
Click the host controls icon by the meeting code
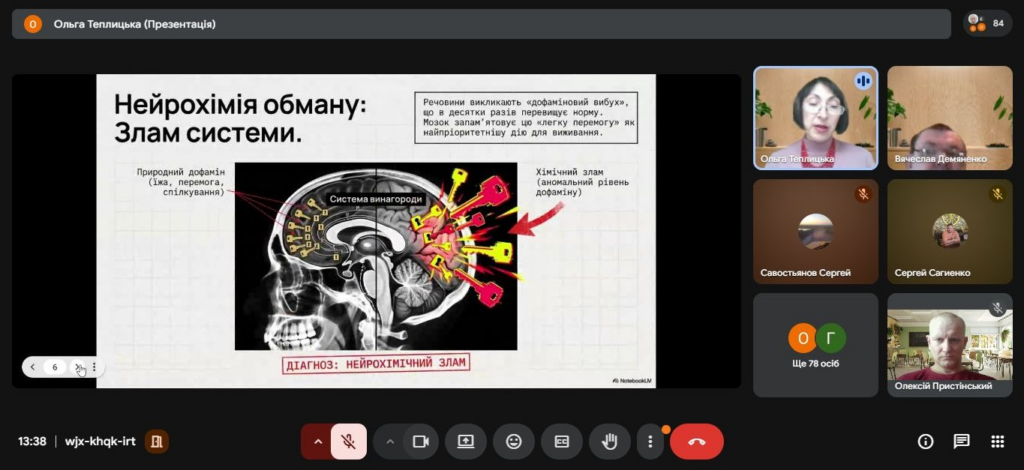click(x=156, y=441)
